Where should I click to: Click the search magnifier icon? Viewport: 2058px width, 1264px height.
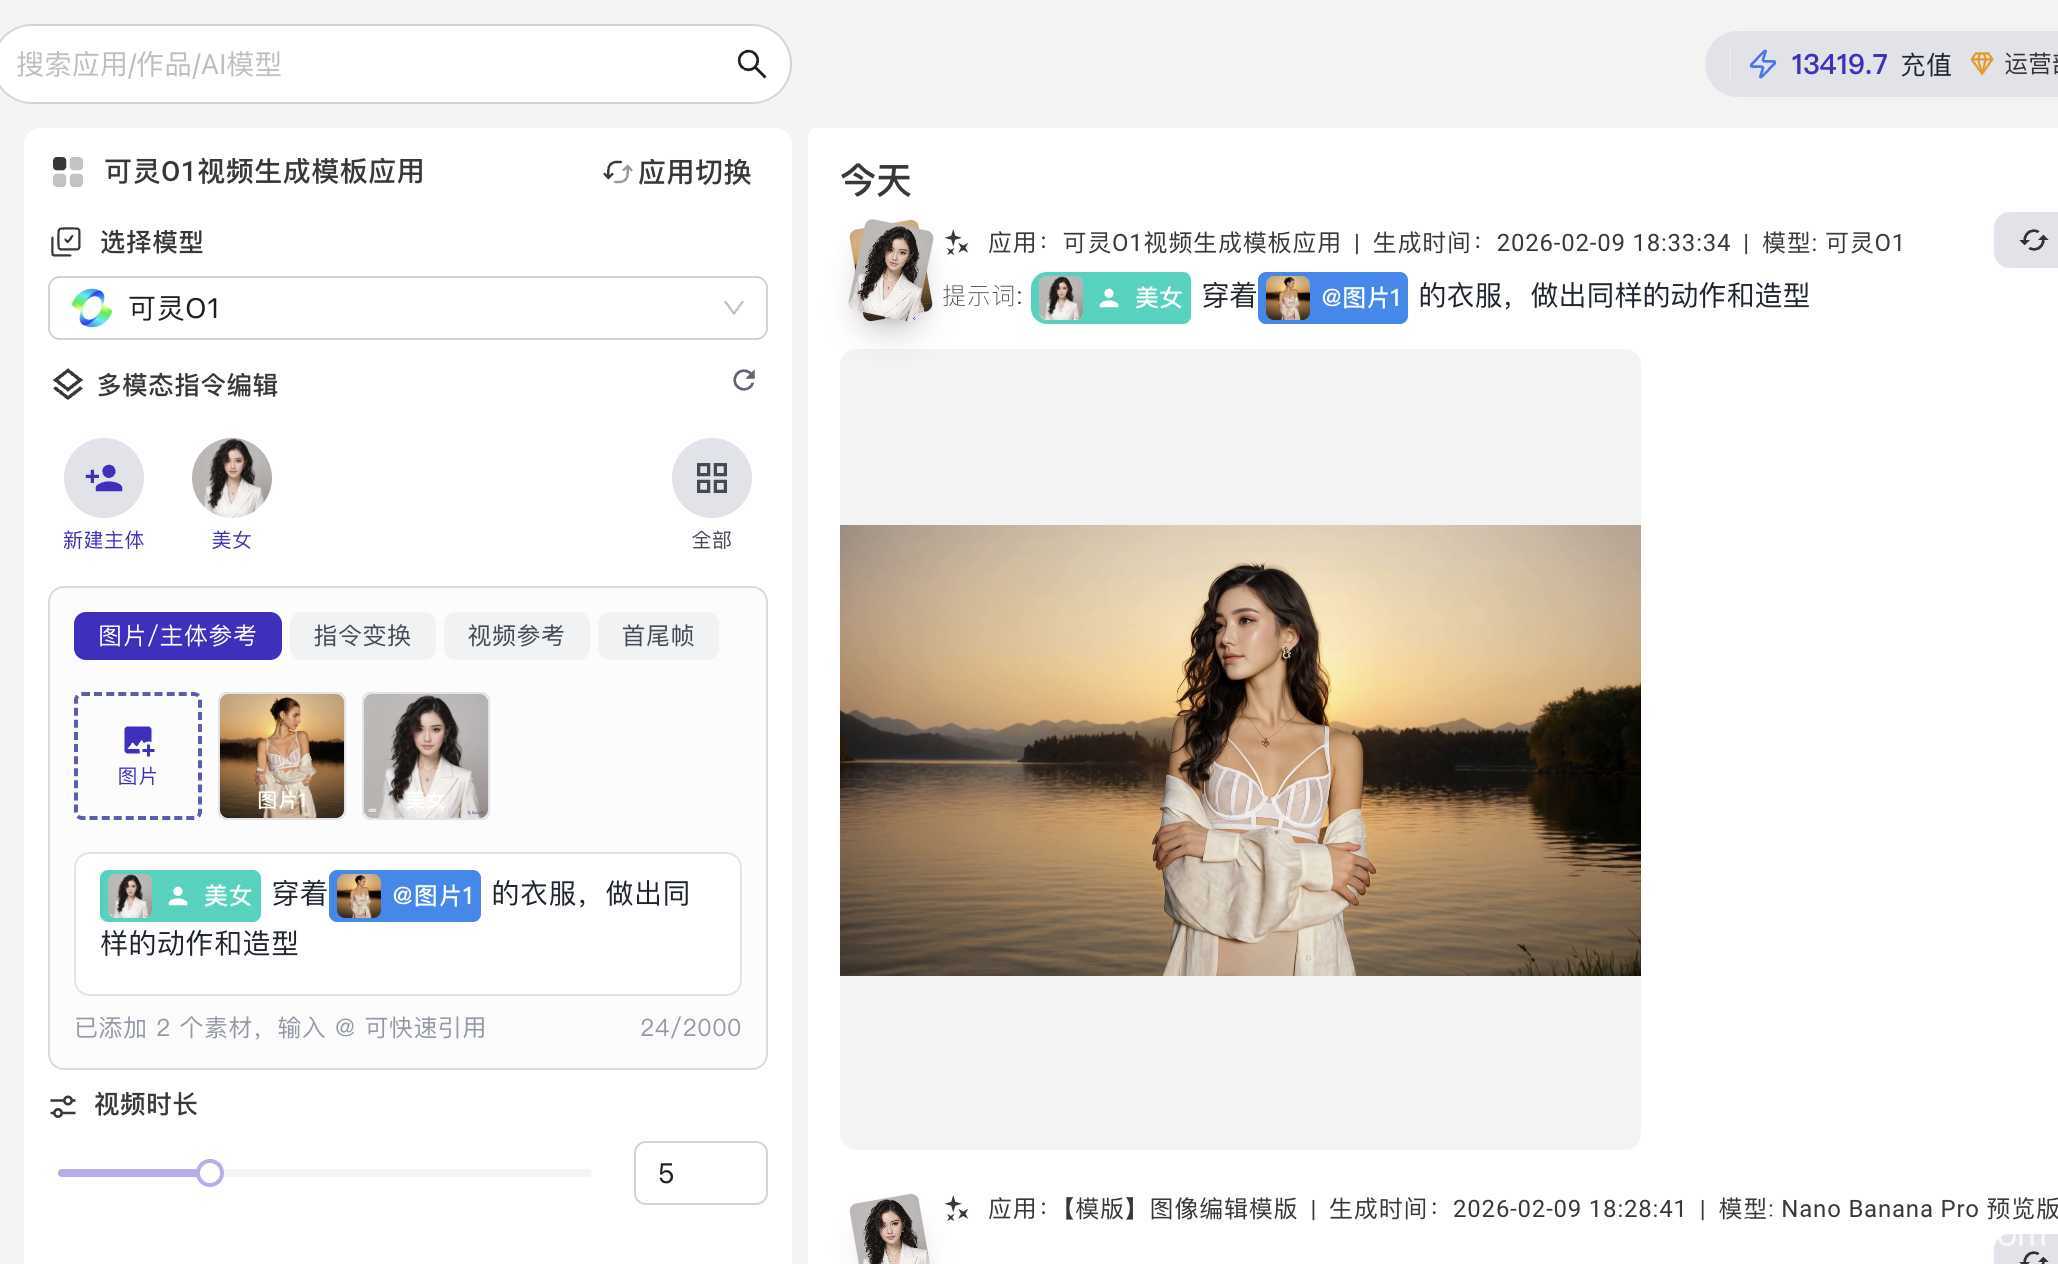click(751, 64)
